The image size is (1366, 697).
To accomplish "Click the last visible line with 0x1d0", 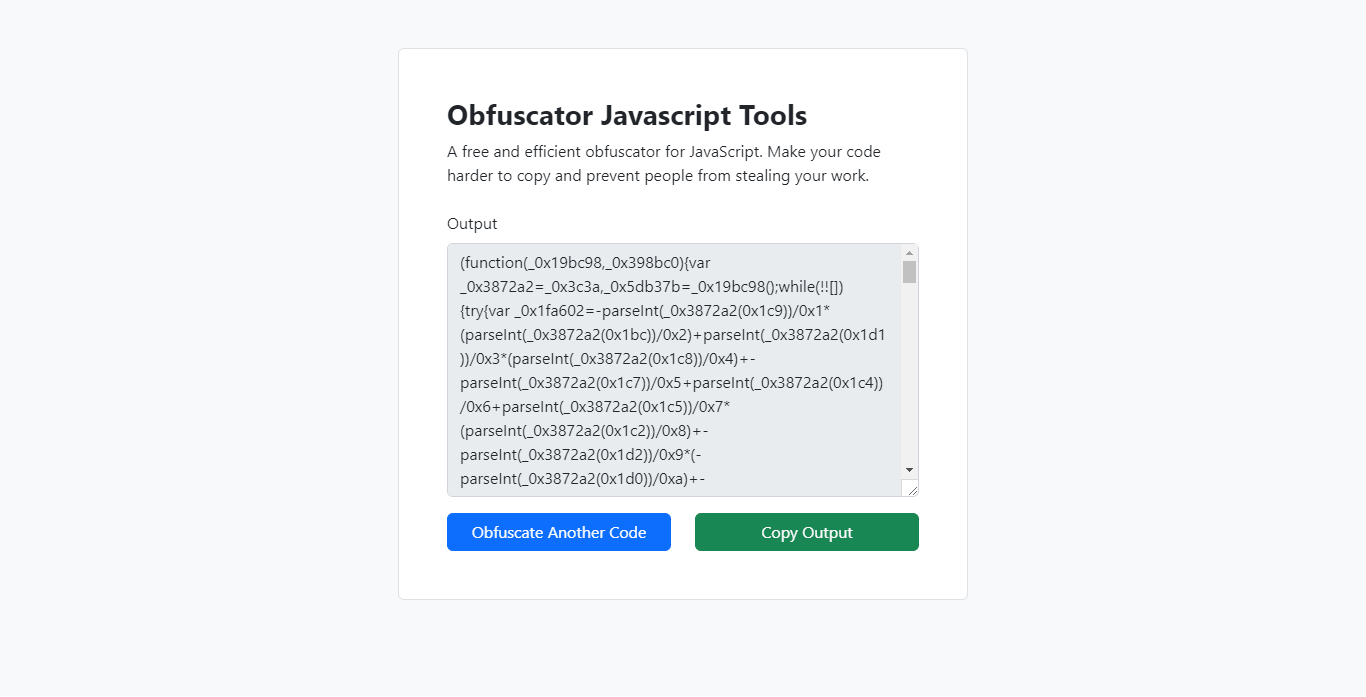I will pyautogui.click(x=582, y=479).
